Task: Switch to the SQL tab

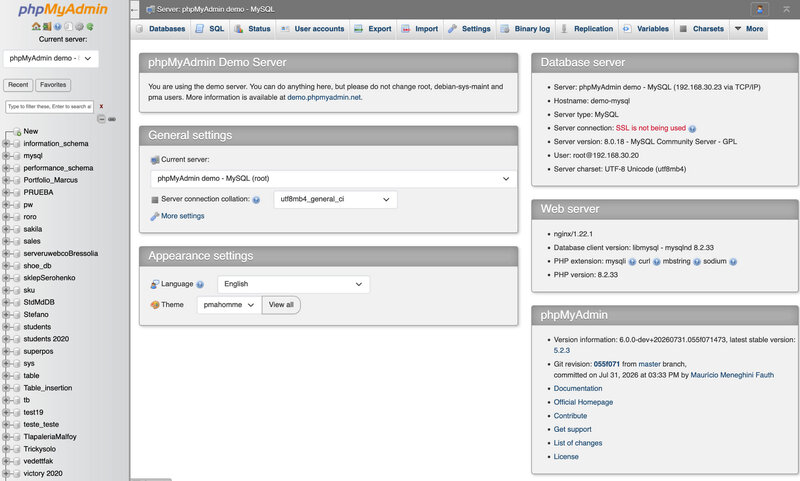Action: pyautogui.click(x=210, y=29)
